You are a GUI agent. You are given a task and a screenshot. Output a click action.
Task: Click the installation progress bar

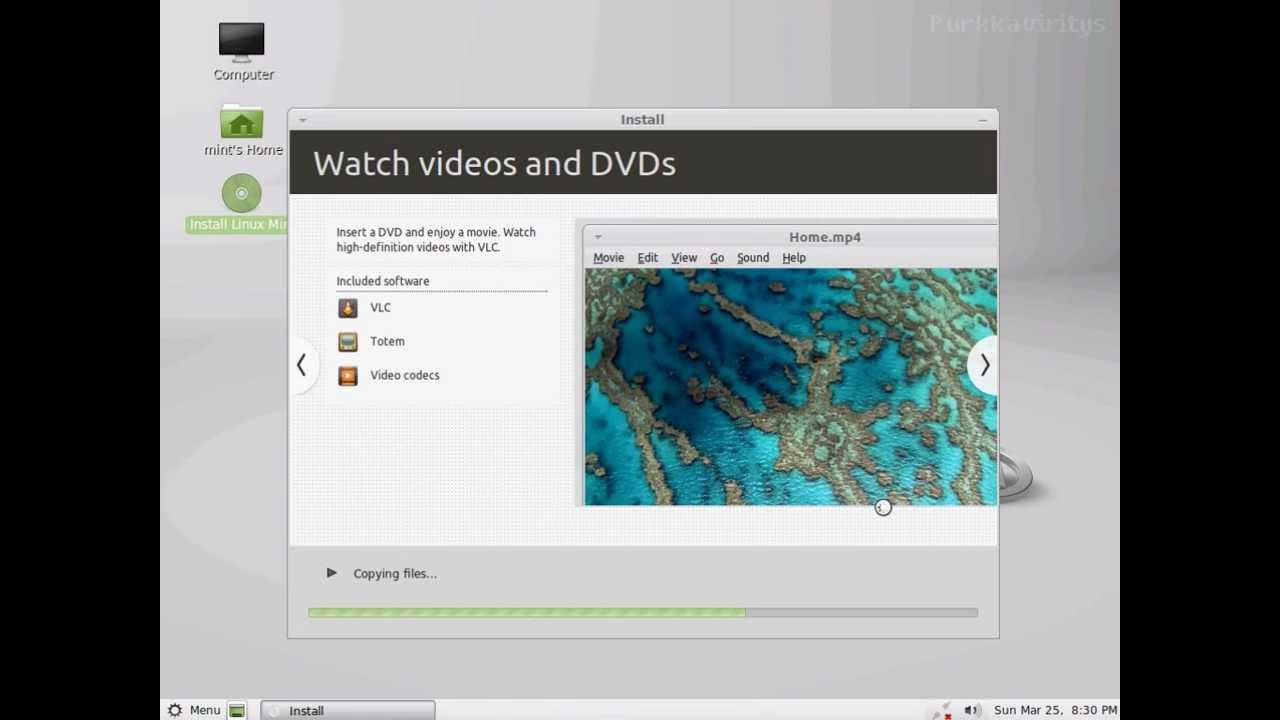[643, 612]
